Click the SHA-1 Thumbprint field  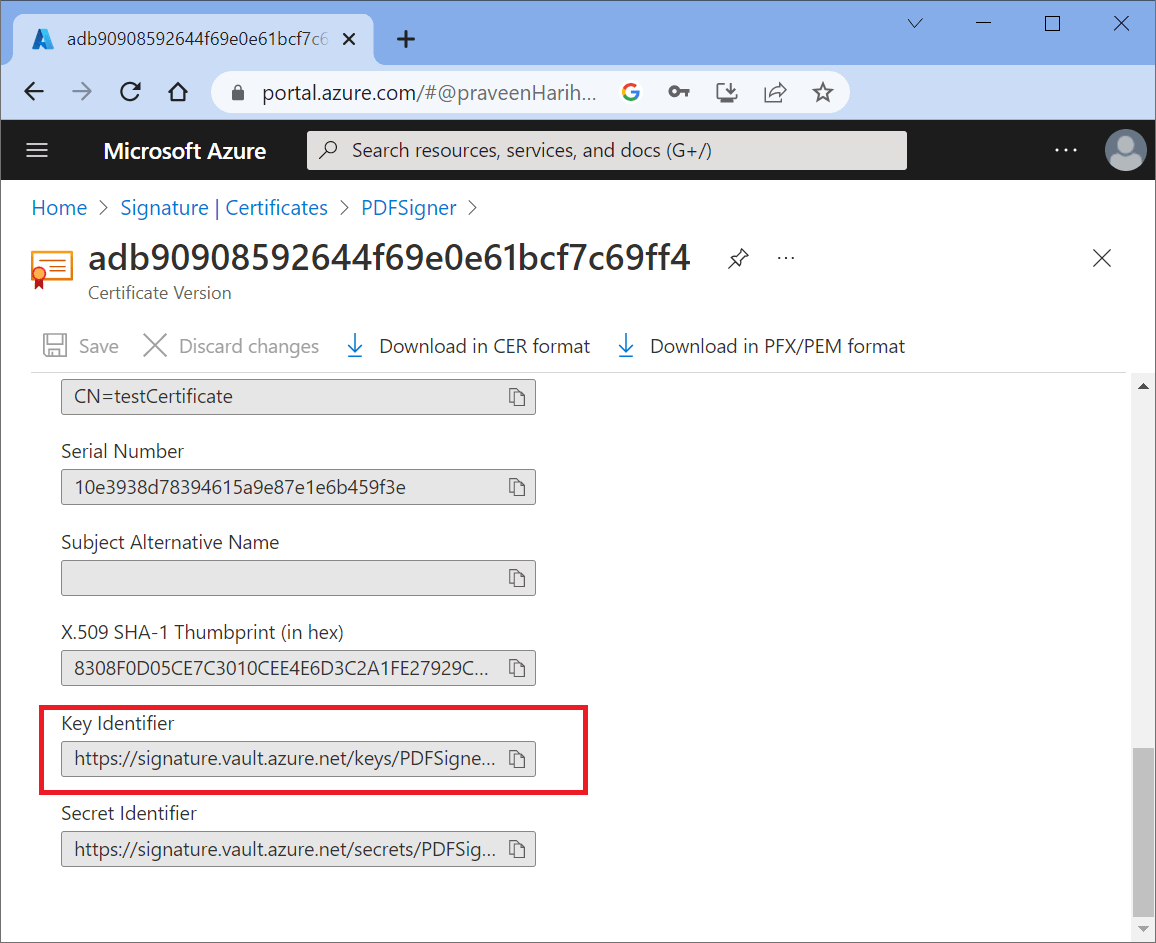298,668
